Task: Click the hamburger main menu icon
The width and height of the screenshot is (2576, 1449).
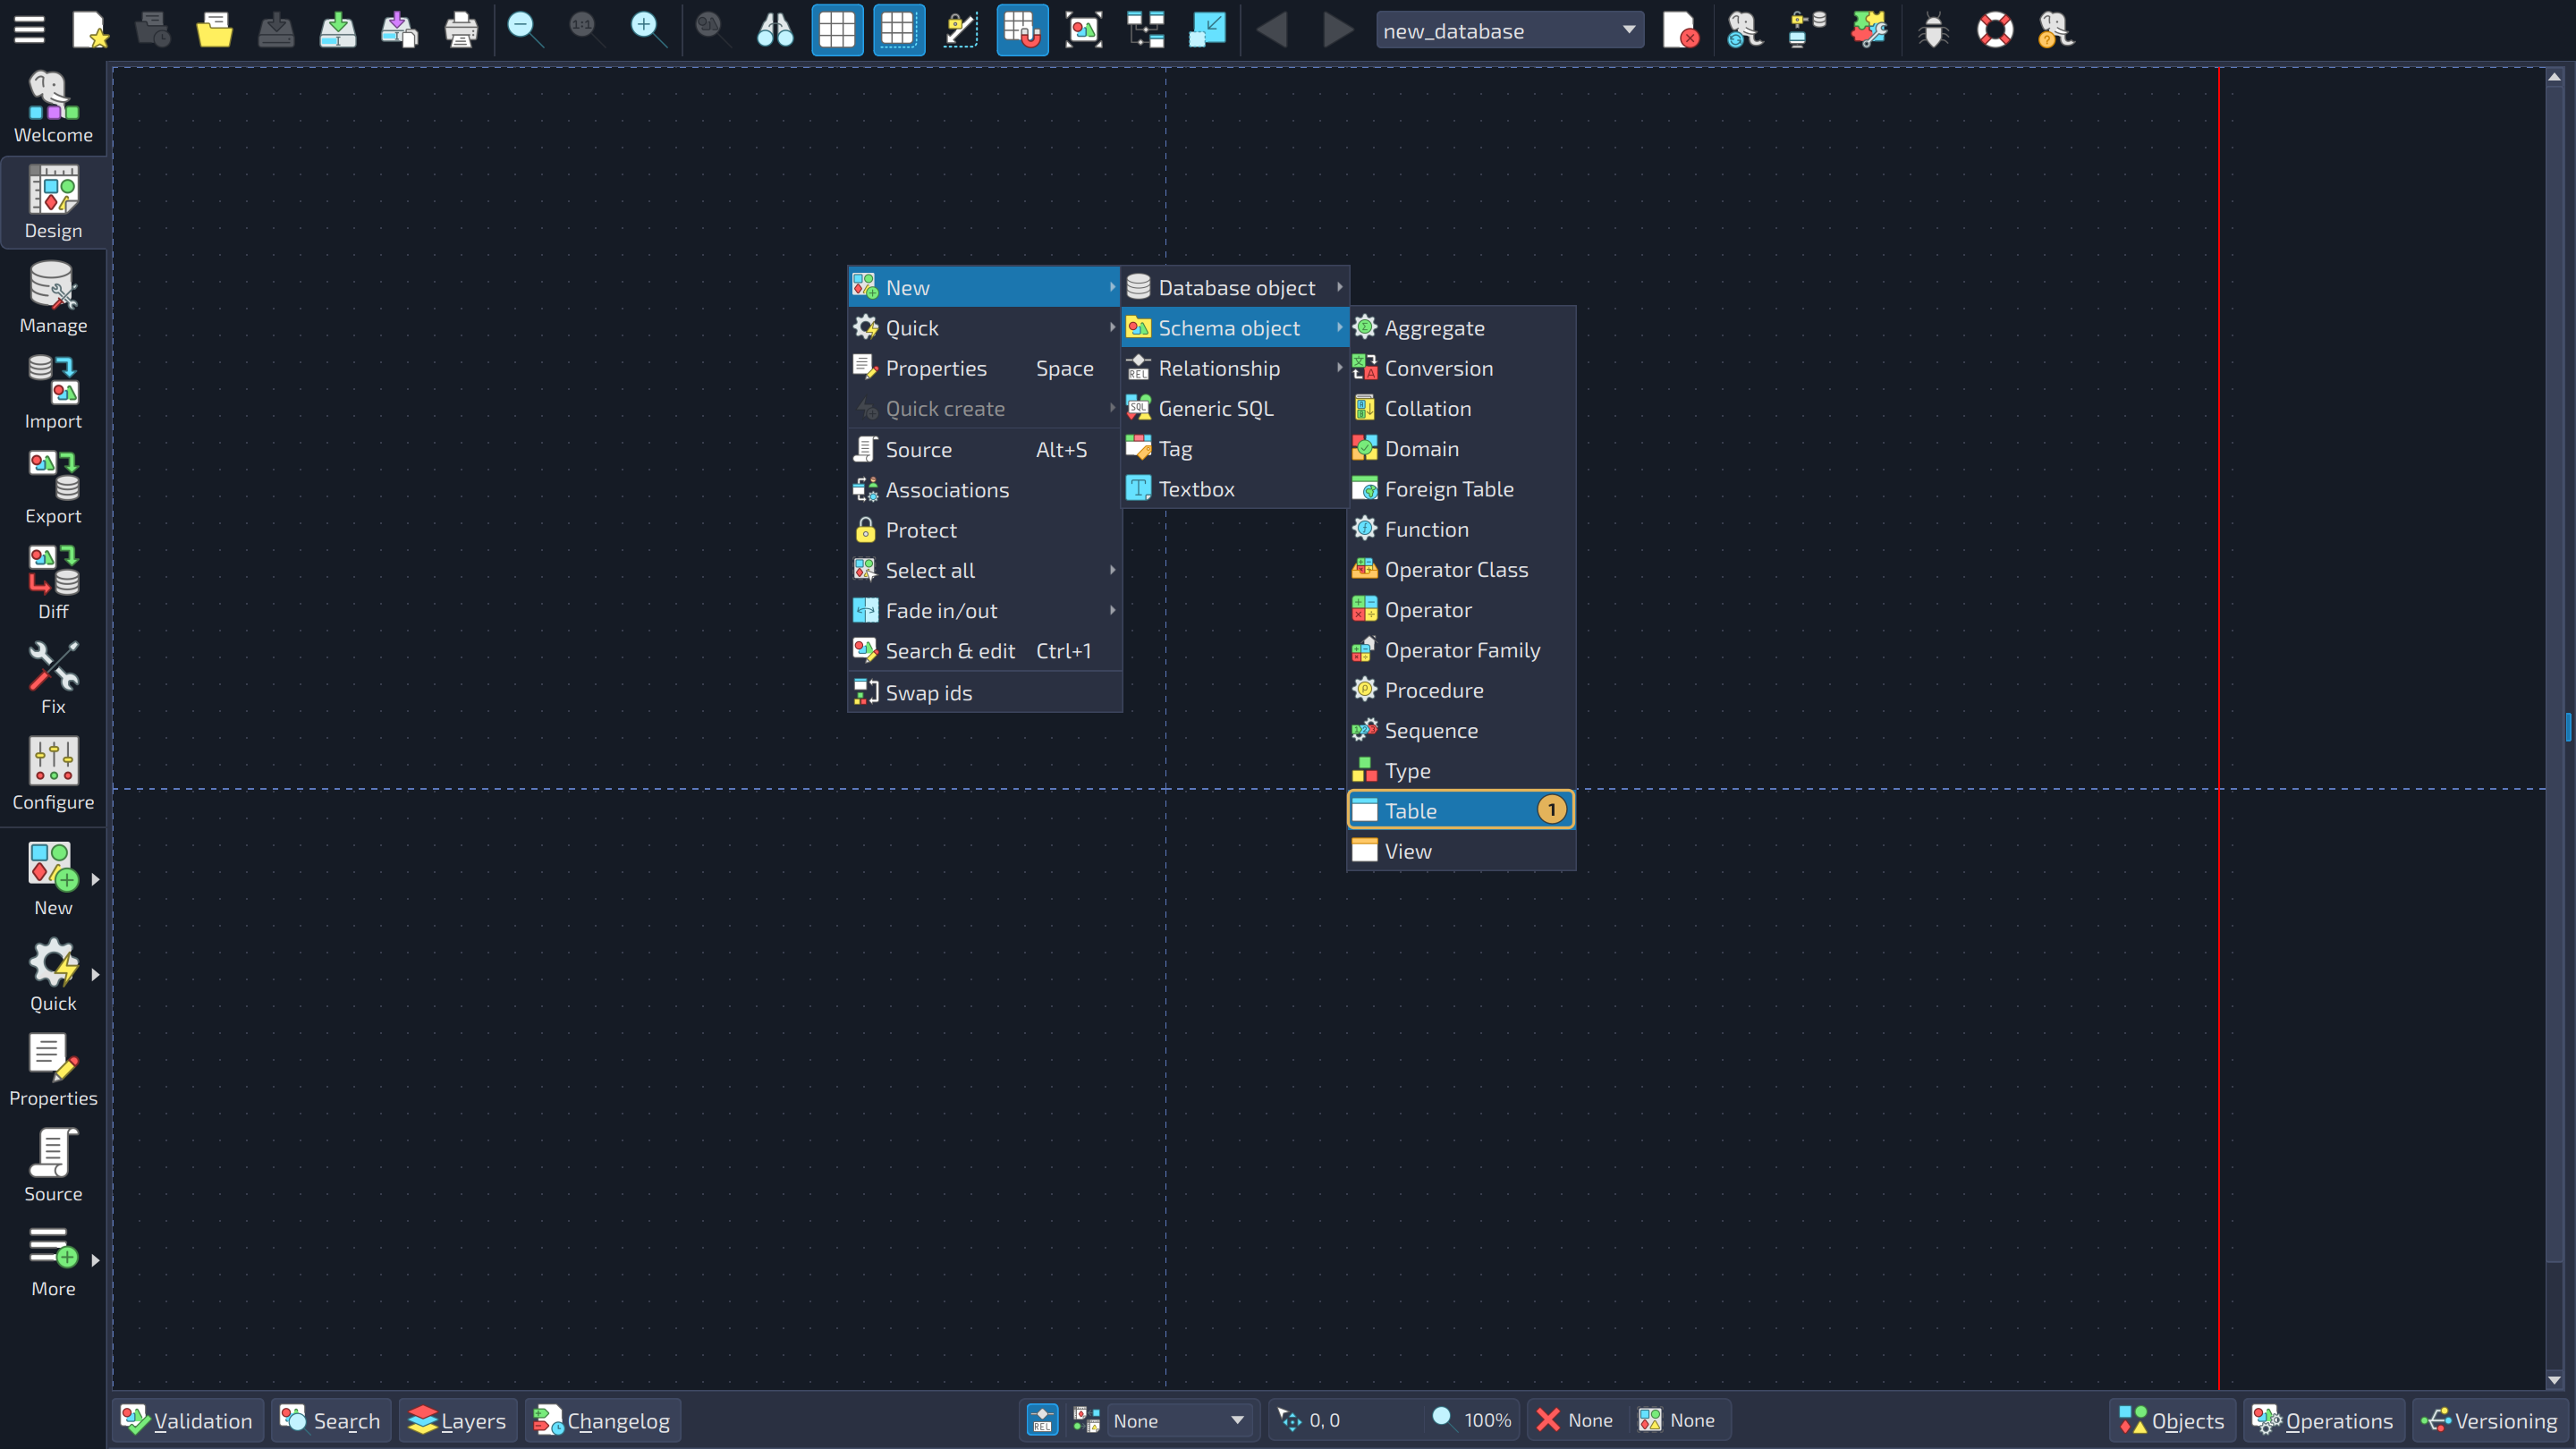Action: point(29,30)
